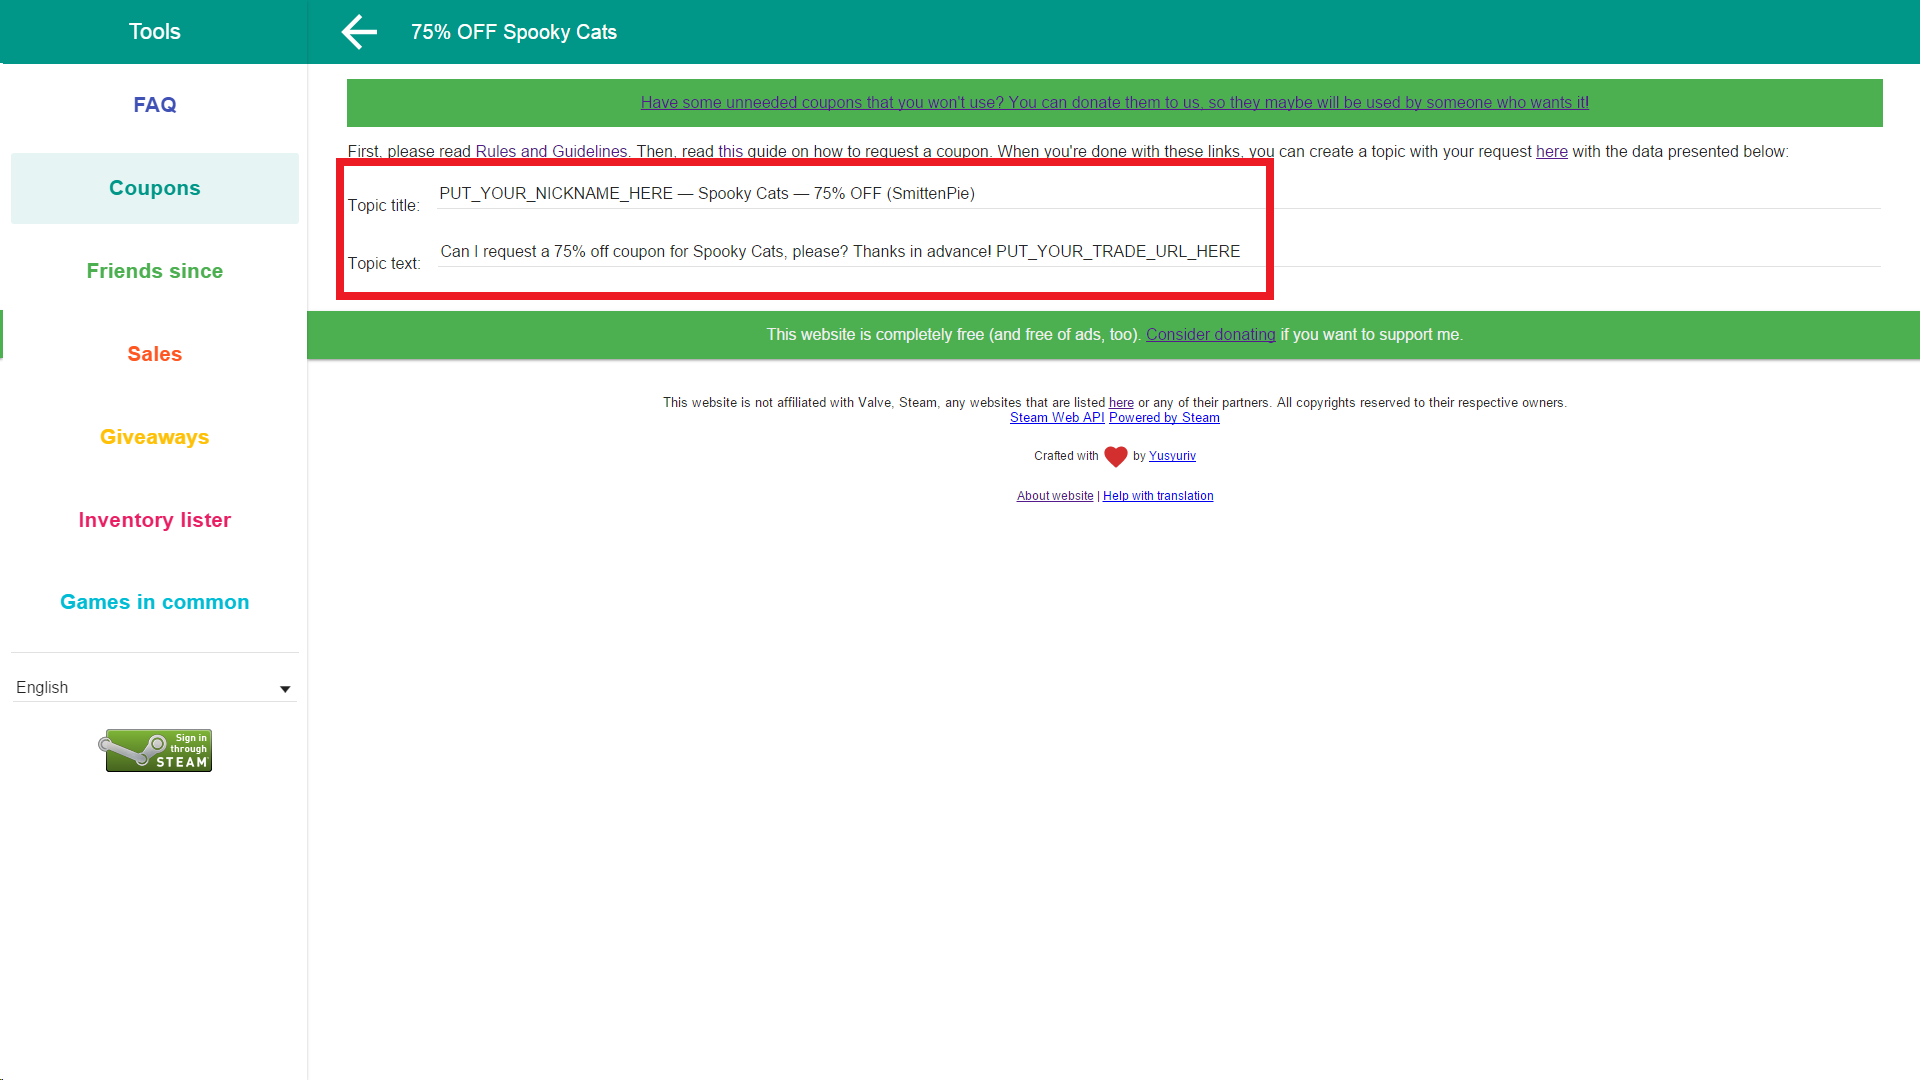Visit the Yusyuriv author link
The image size is (1920, 1080).
pos(1172,456)
